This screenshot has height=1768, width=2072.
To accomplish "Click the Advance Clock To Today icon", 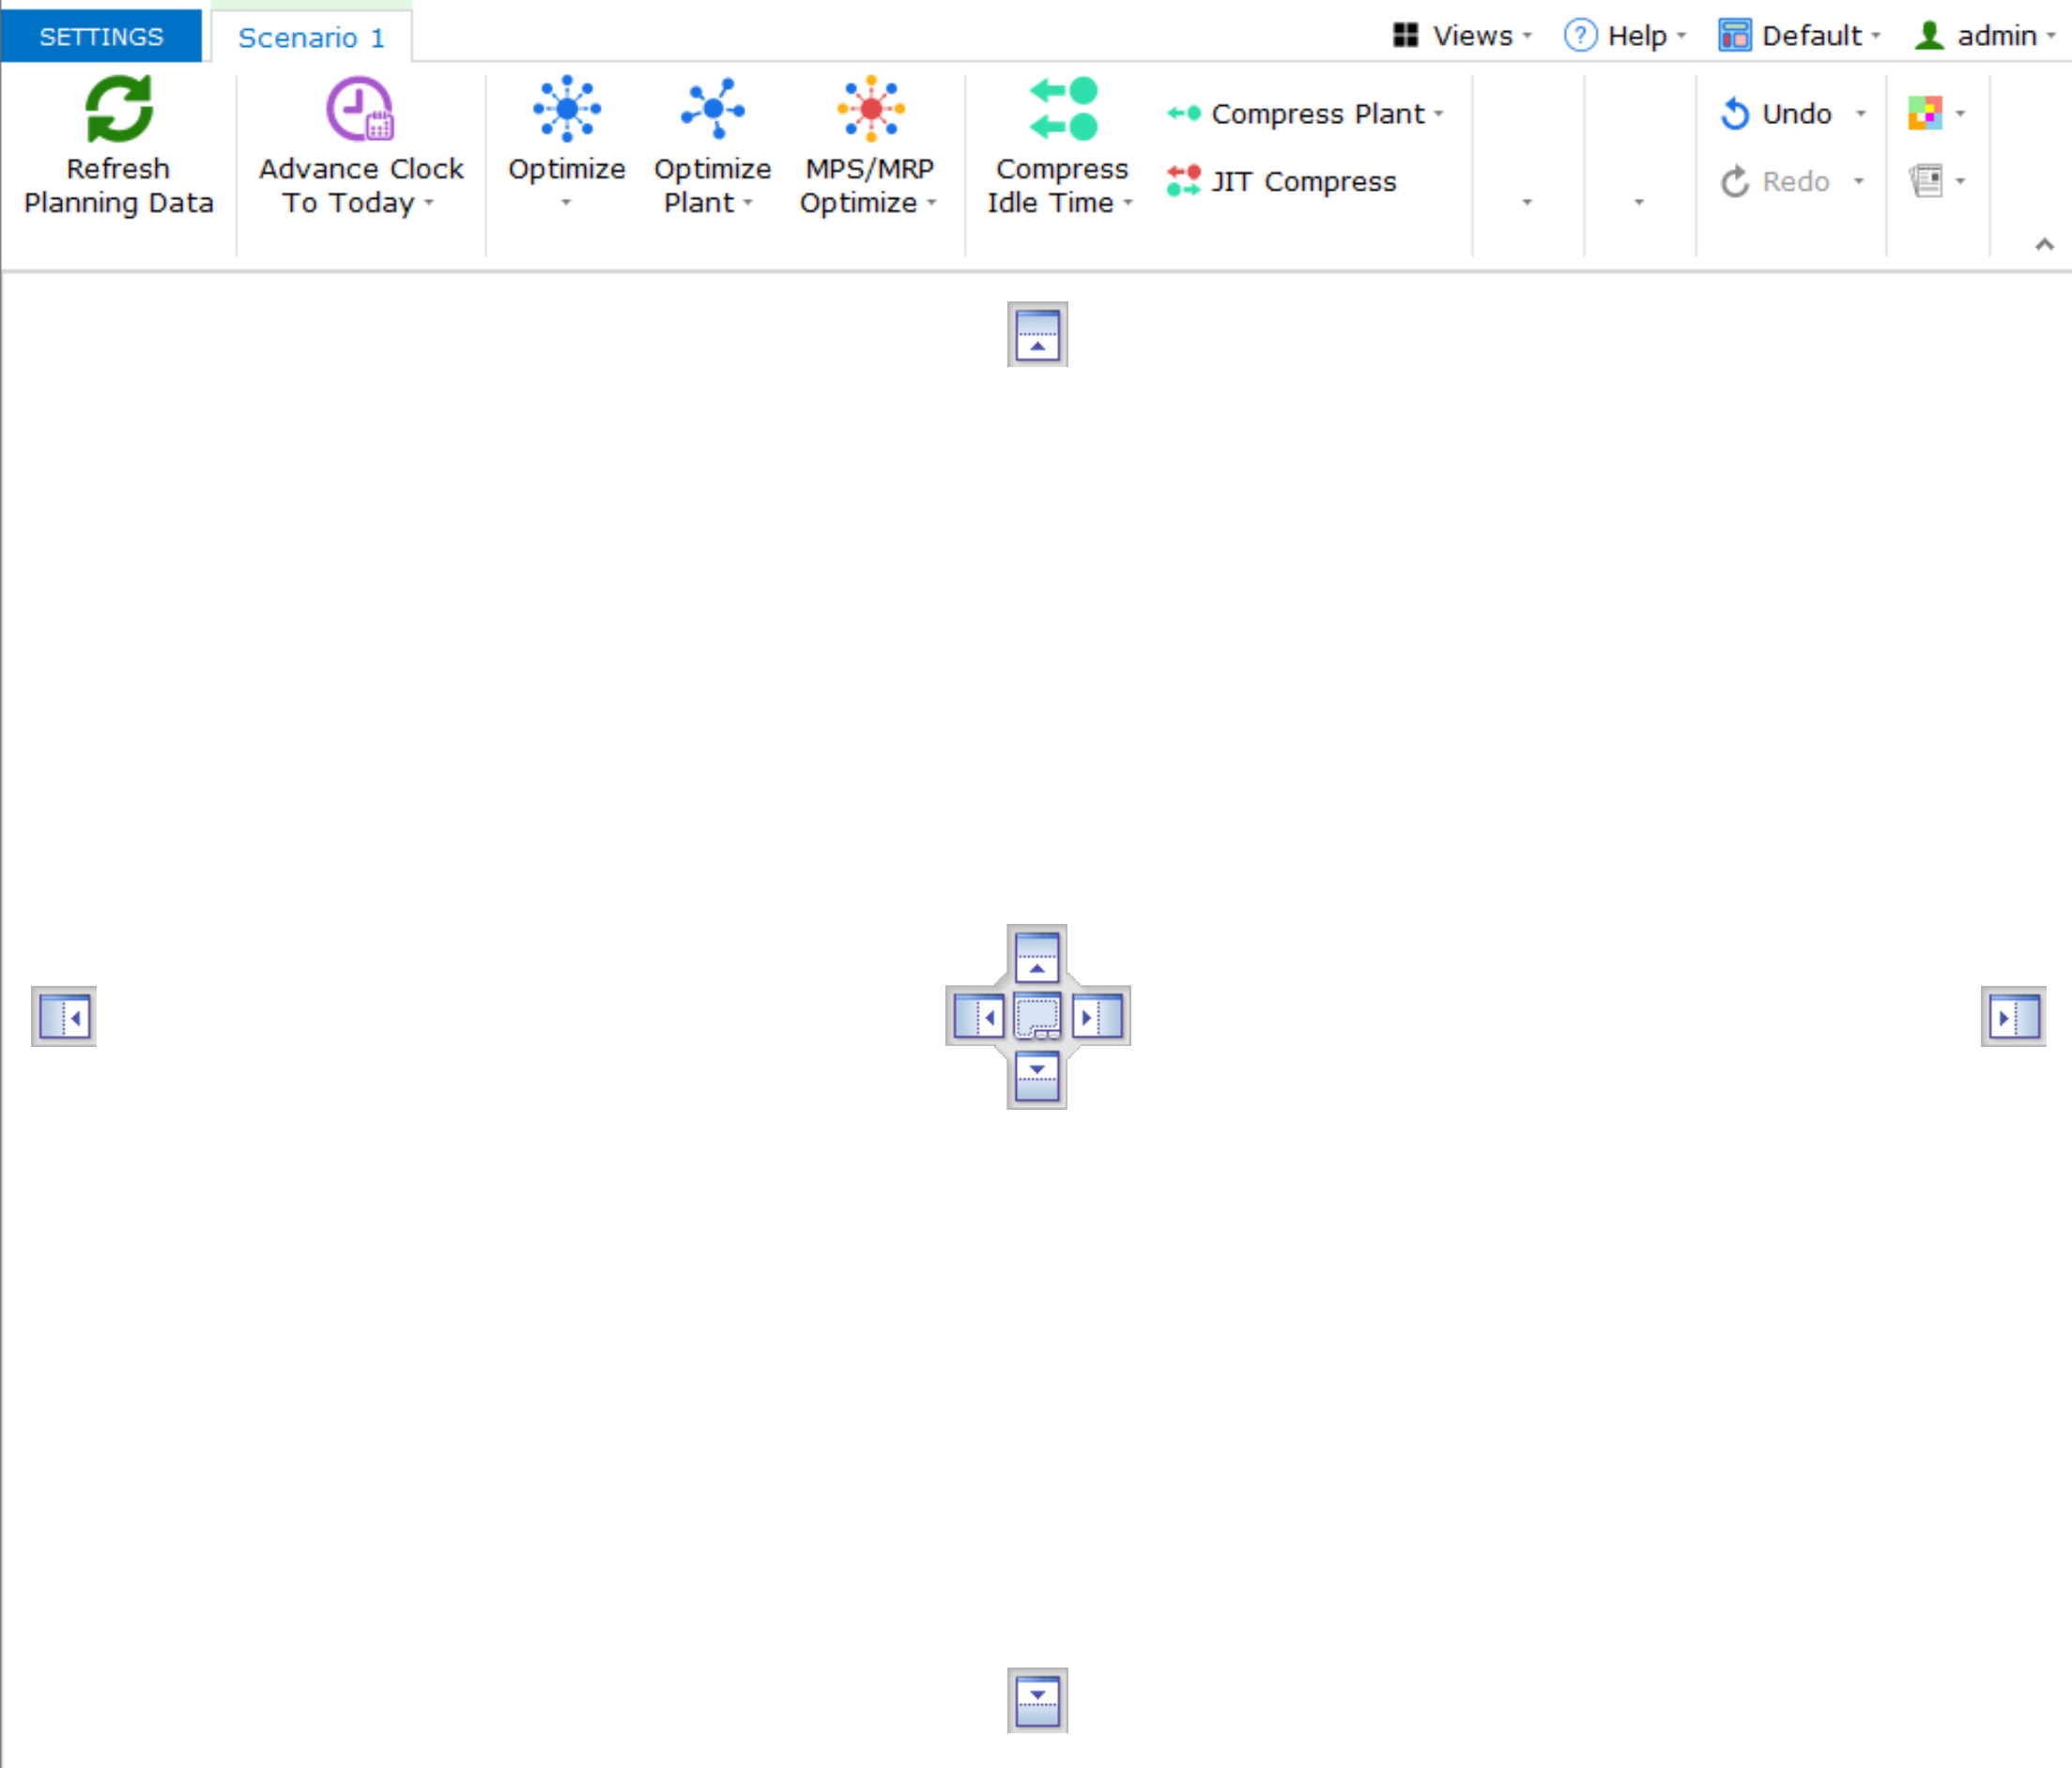I will pyautogui.click(x=360, y=109).
